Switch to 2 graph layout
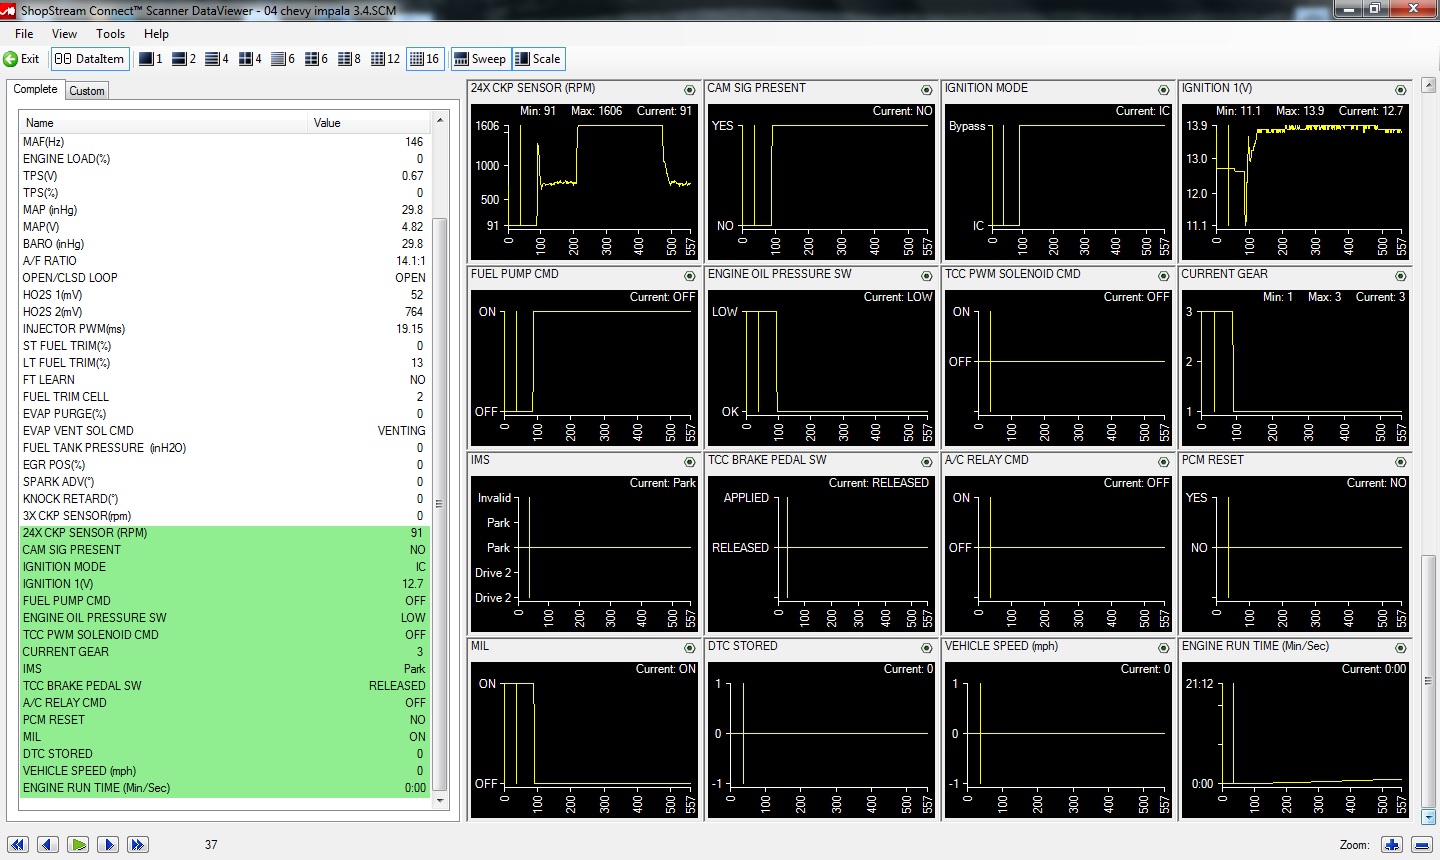This screenshot has height=860, width=1440. pyautogui.click(x=183, y=59)
